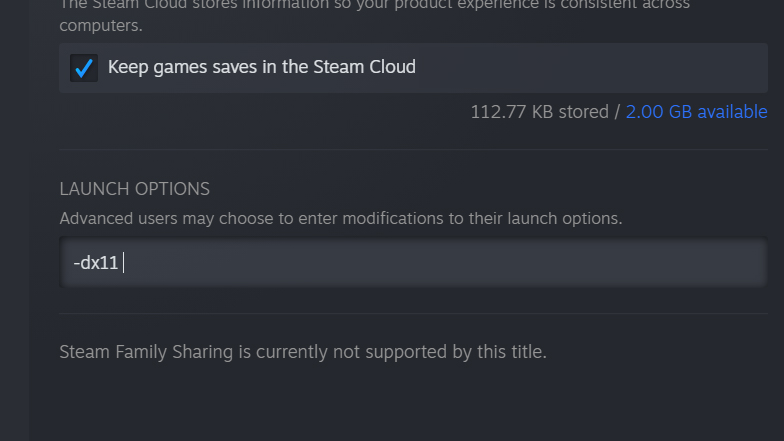784x441 pixels.
Task: Click the slash between stored and available
Action: point(617,112)
